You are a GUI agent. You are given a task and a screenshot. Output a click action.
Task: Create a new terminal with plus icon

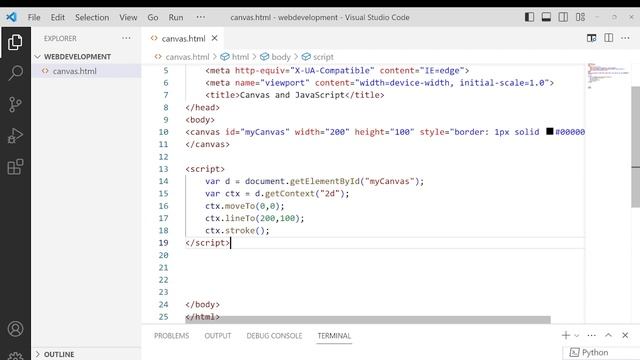(x=566, y=335)
